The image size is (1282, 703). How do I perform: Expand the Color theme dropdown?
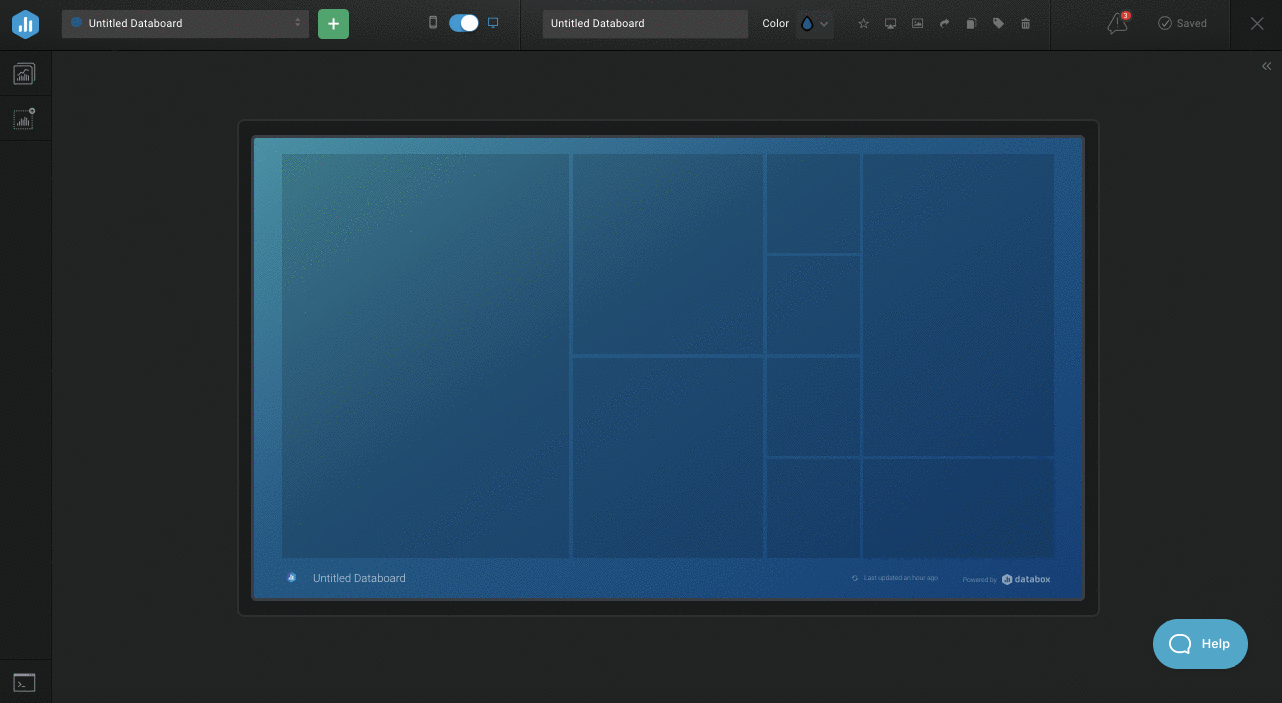[x=815, y=24]
